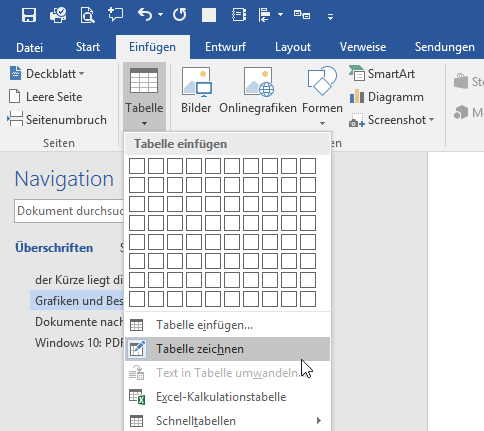484x431 pixels.
Task: Click the Document search field in Navigation
Action: pos(69,211)
